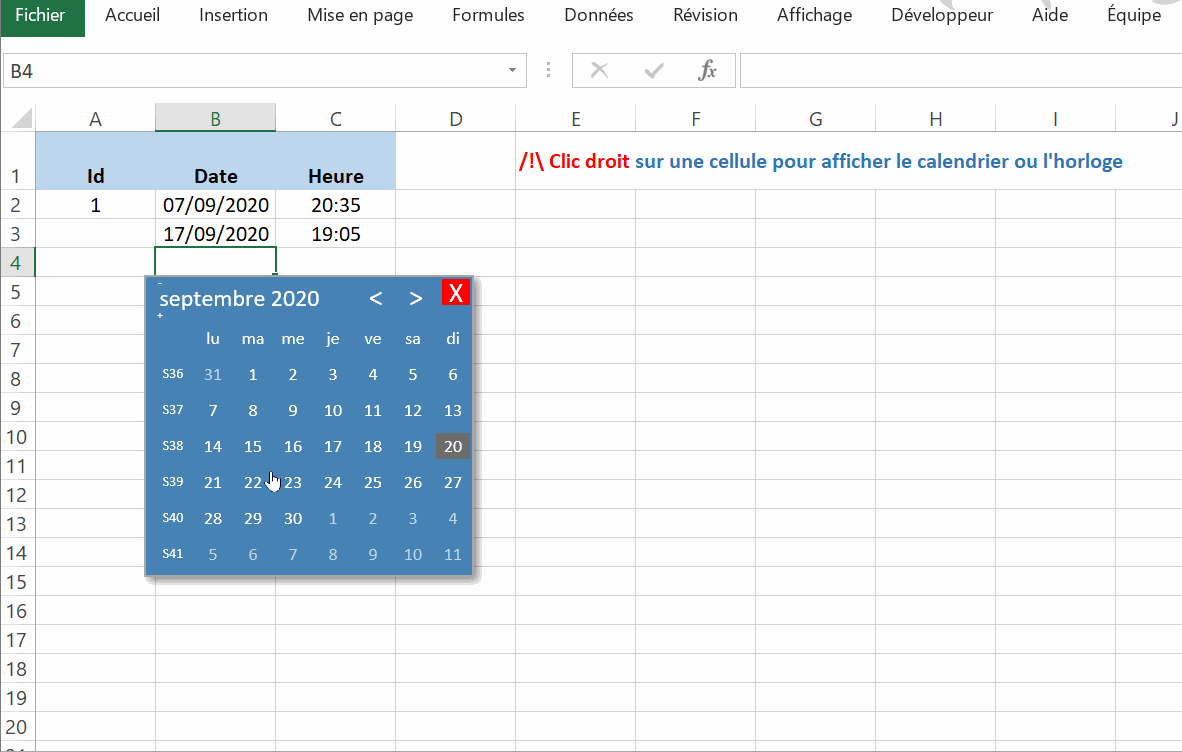The image size is (1182, 752).
Task: Click the X Cancel icon beside formula bar
Action: (x=599, y=70)
